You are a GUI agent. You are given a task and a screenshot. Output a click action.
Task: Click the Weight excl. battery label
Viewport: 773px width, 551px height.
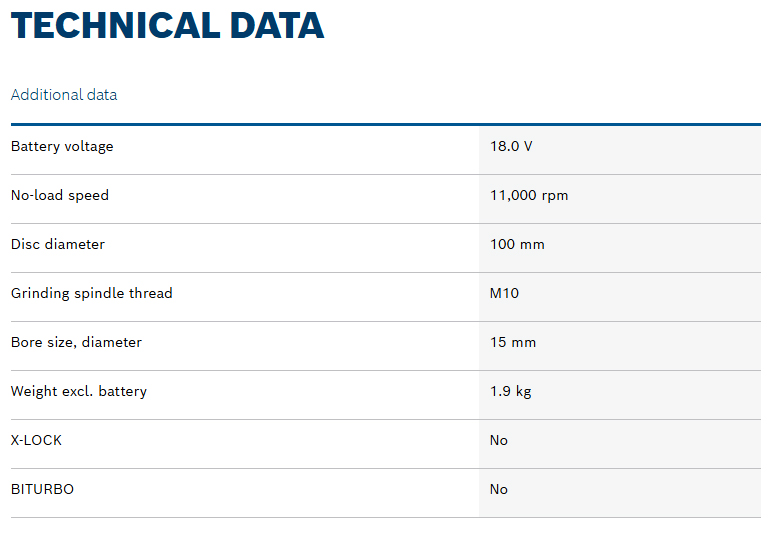[x=79, y=392]
